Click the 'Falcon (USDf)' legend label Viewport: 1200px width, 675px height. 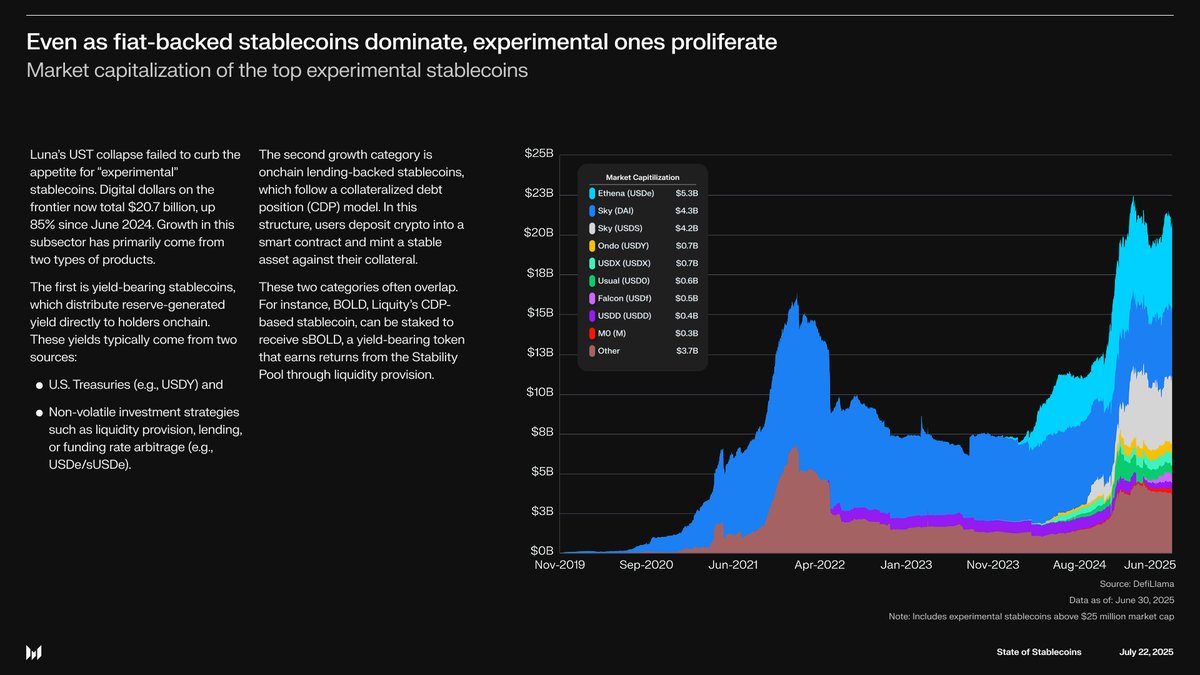tap(623, 298)
